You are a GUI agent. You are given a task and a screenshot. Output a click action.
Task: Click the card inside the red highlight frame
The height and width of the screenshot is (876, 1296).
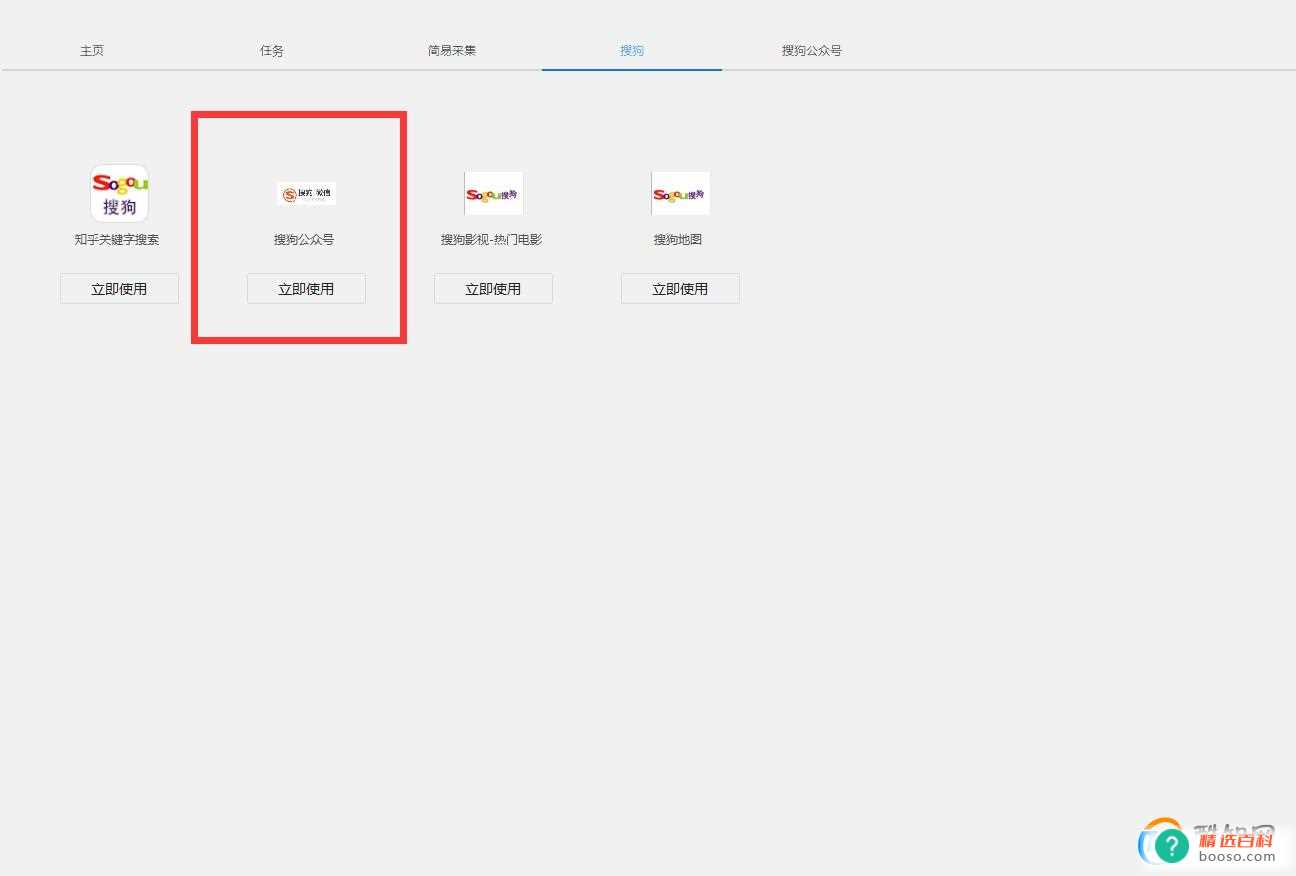click(x=298, y=227)
